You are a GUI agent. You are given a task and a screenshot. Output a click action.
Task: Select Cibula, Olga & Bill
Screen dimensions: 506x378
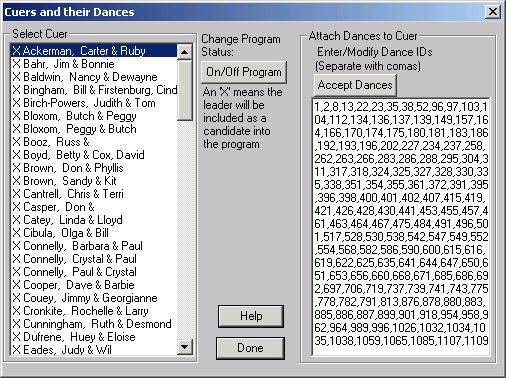(94, 233)
